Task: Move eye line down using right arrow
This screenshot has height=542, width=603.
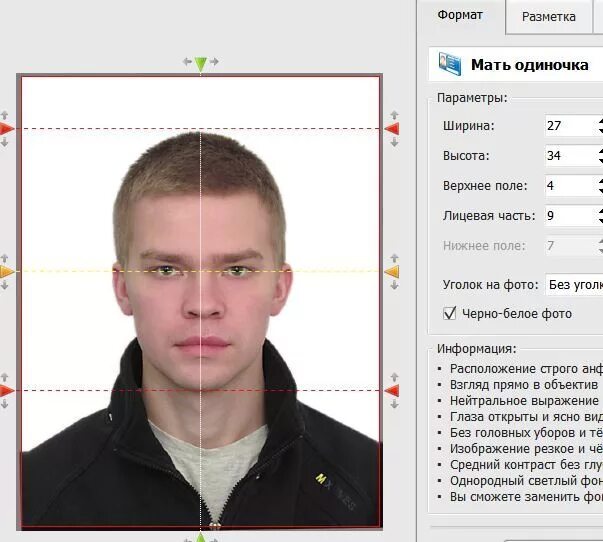Action: [x=394, y=285]
